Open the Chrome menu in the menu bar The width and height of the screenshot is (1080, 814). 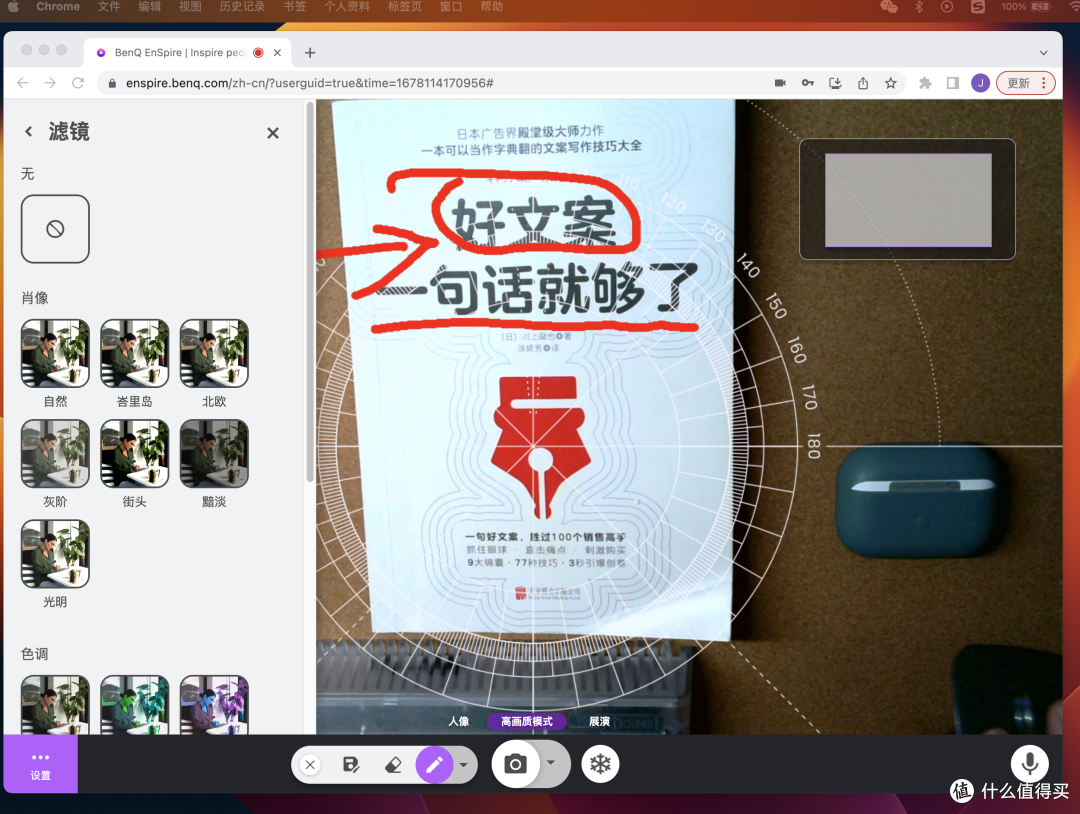tap(58, 6)
